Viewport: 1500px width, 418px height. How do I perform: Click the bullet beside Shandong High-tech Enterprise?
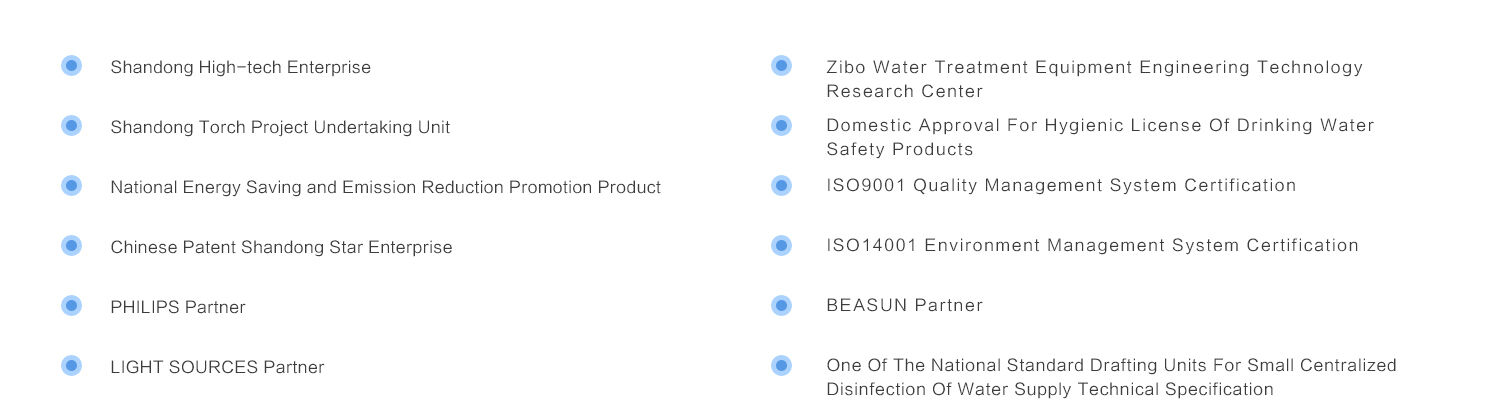(71, 66)
